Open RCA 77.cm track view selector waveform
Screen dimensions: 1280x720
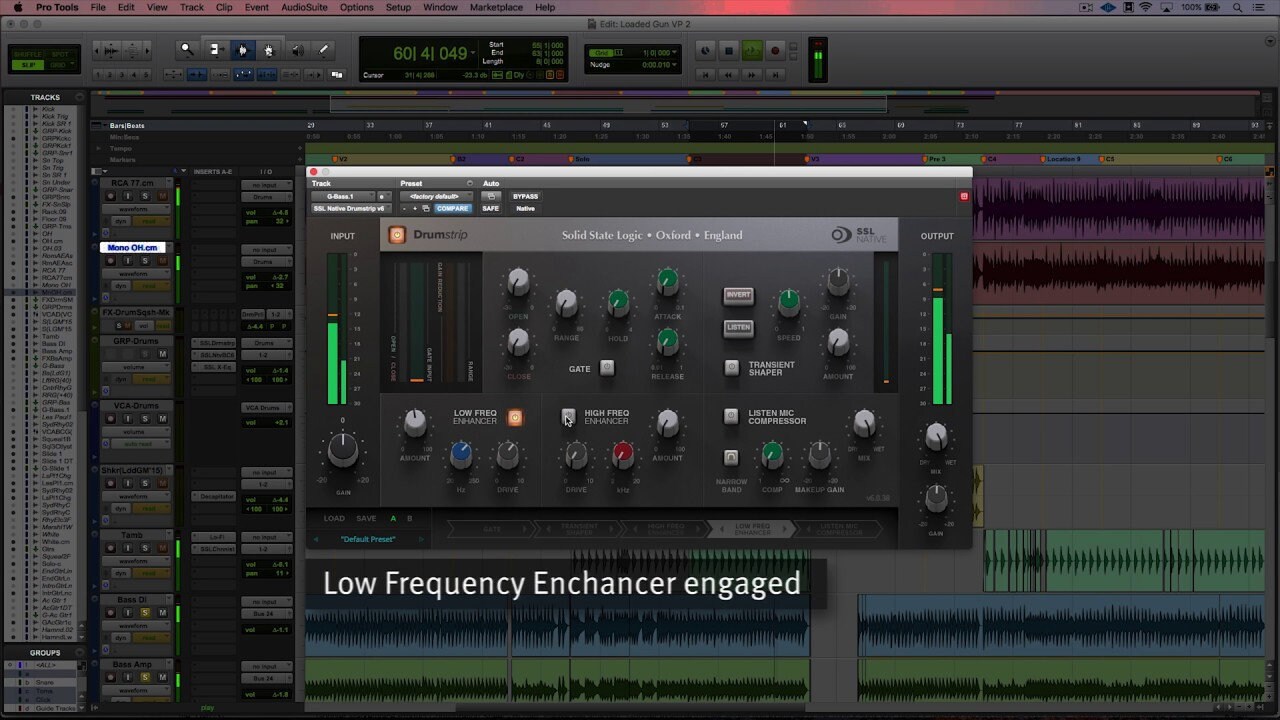point(135,210)
